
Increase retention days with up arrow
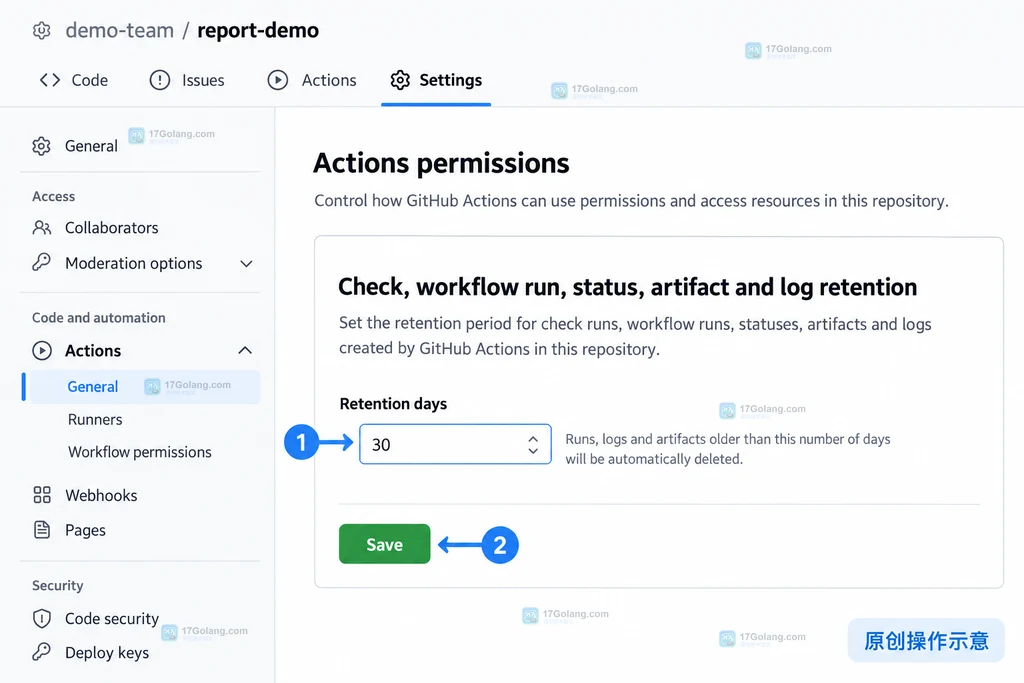534,439
